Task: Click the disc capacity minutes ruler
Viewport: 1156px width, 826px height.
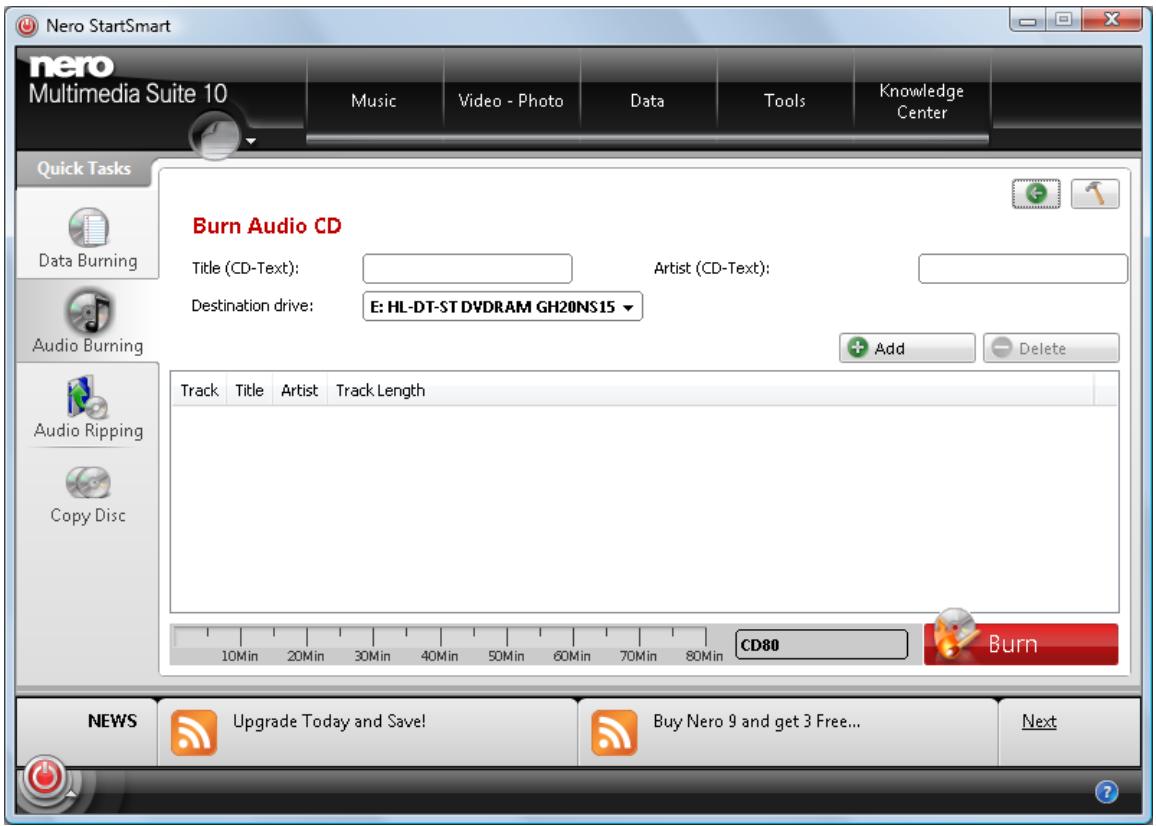Action: 448,645
